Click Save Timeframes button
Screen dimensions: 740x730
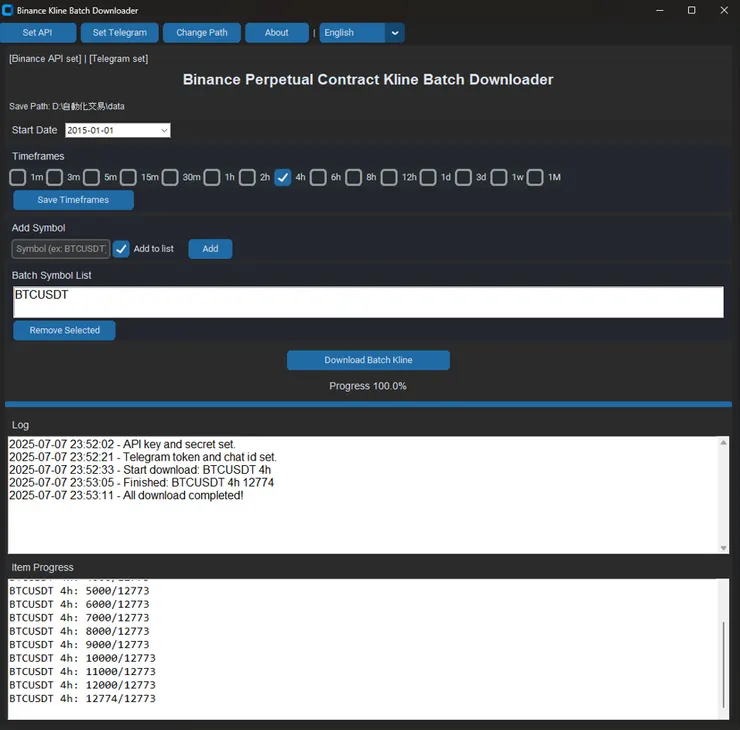point(73,200)
